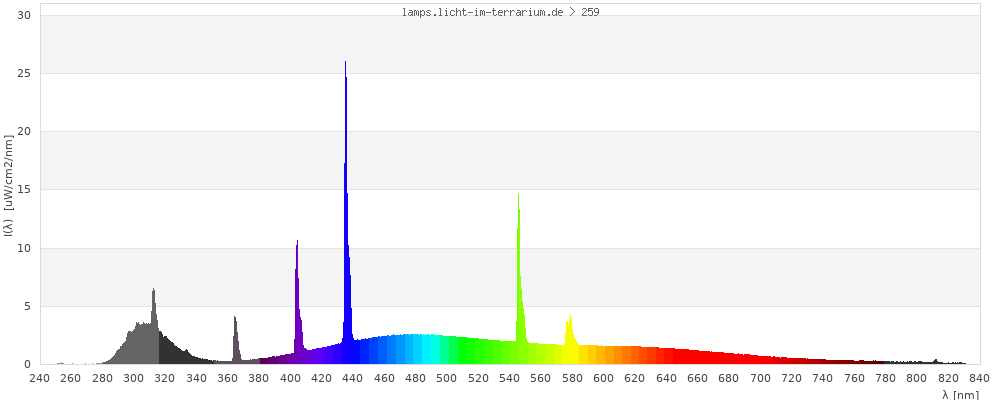Viewport: 1000px width, 400px height.
Task: Click the 20 y-axis tick label
Action: tap(25, 132)
